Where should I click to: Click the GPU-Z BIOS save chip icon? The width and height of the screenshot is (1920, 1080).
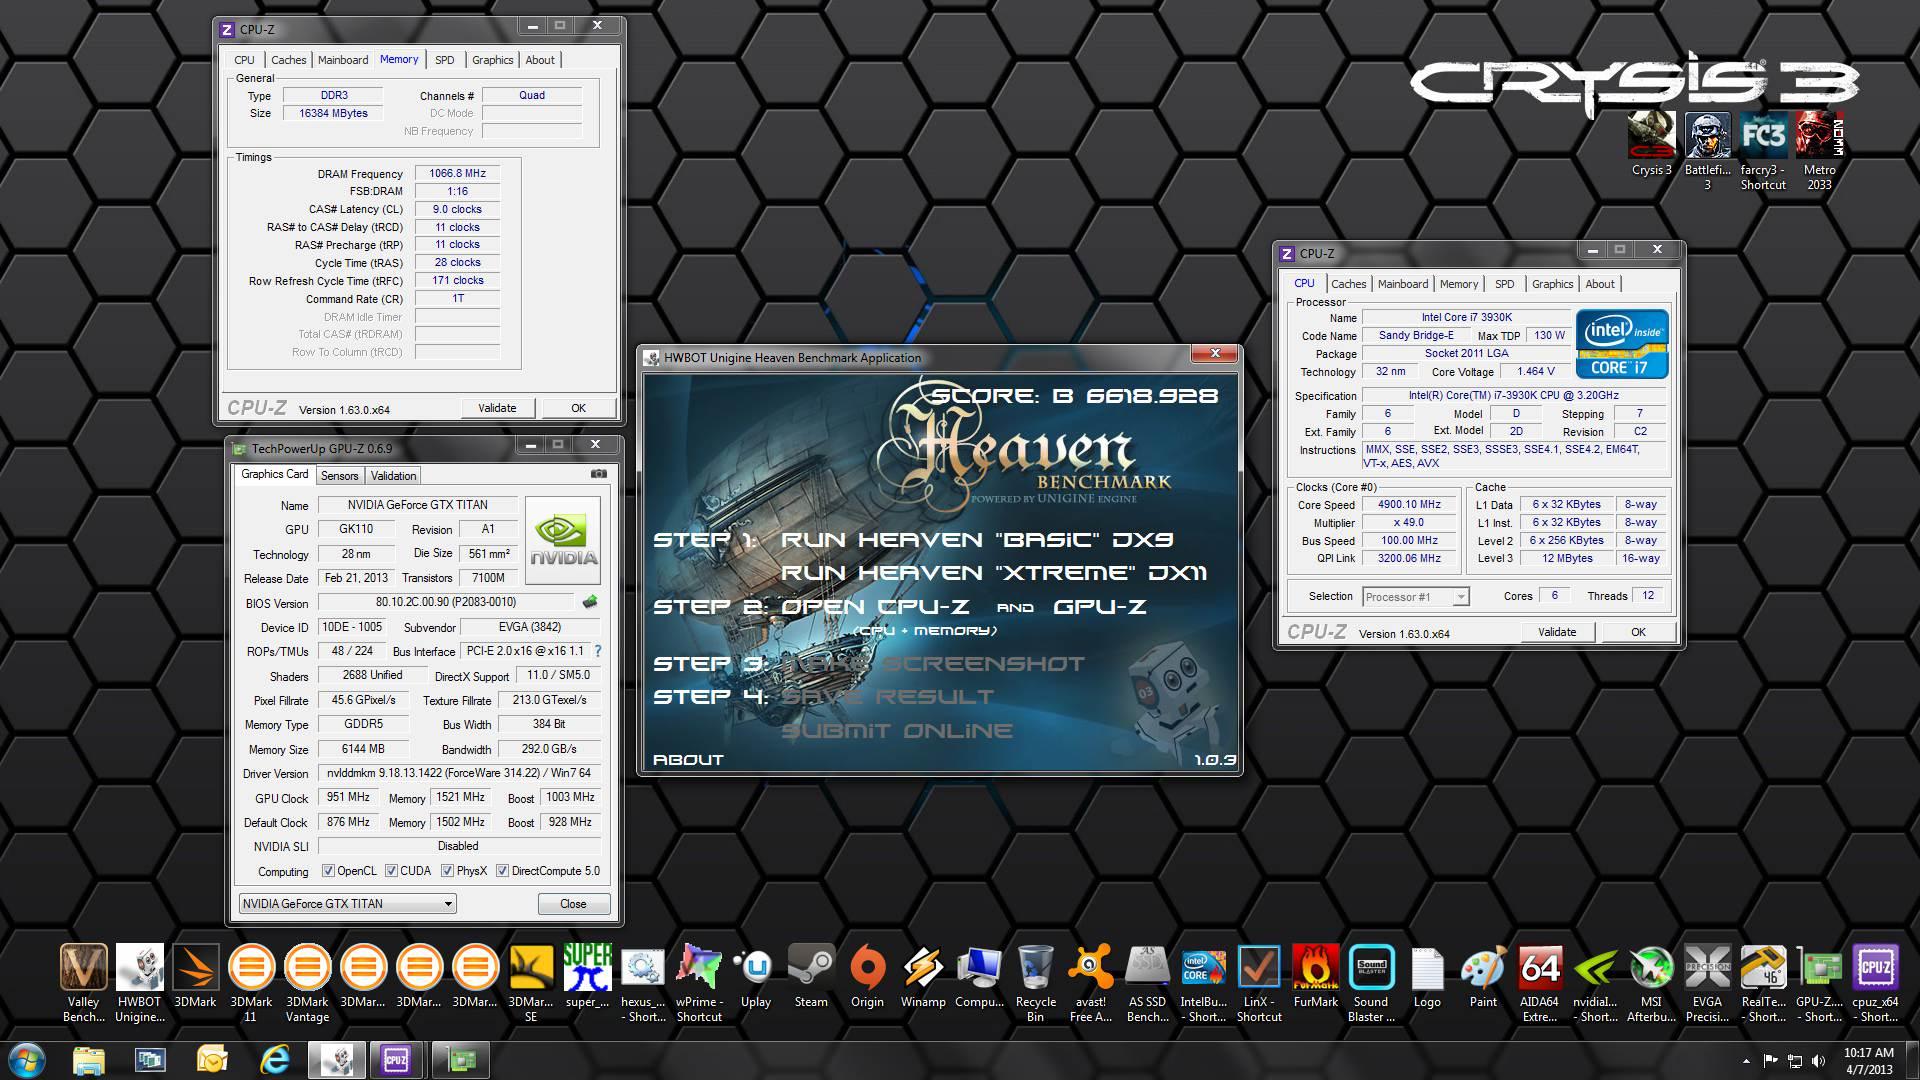[590, 602]
